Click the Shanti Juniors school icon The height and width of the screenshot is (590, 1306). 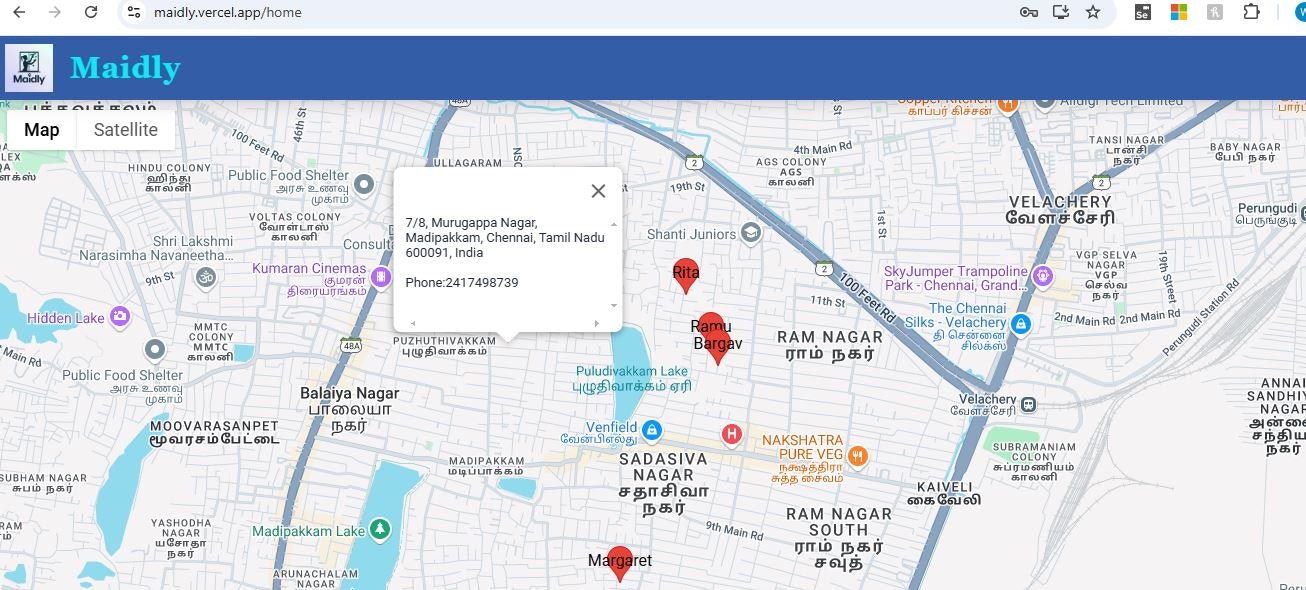[x=750, y=233]
